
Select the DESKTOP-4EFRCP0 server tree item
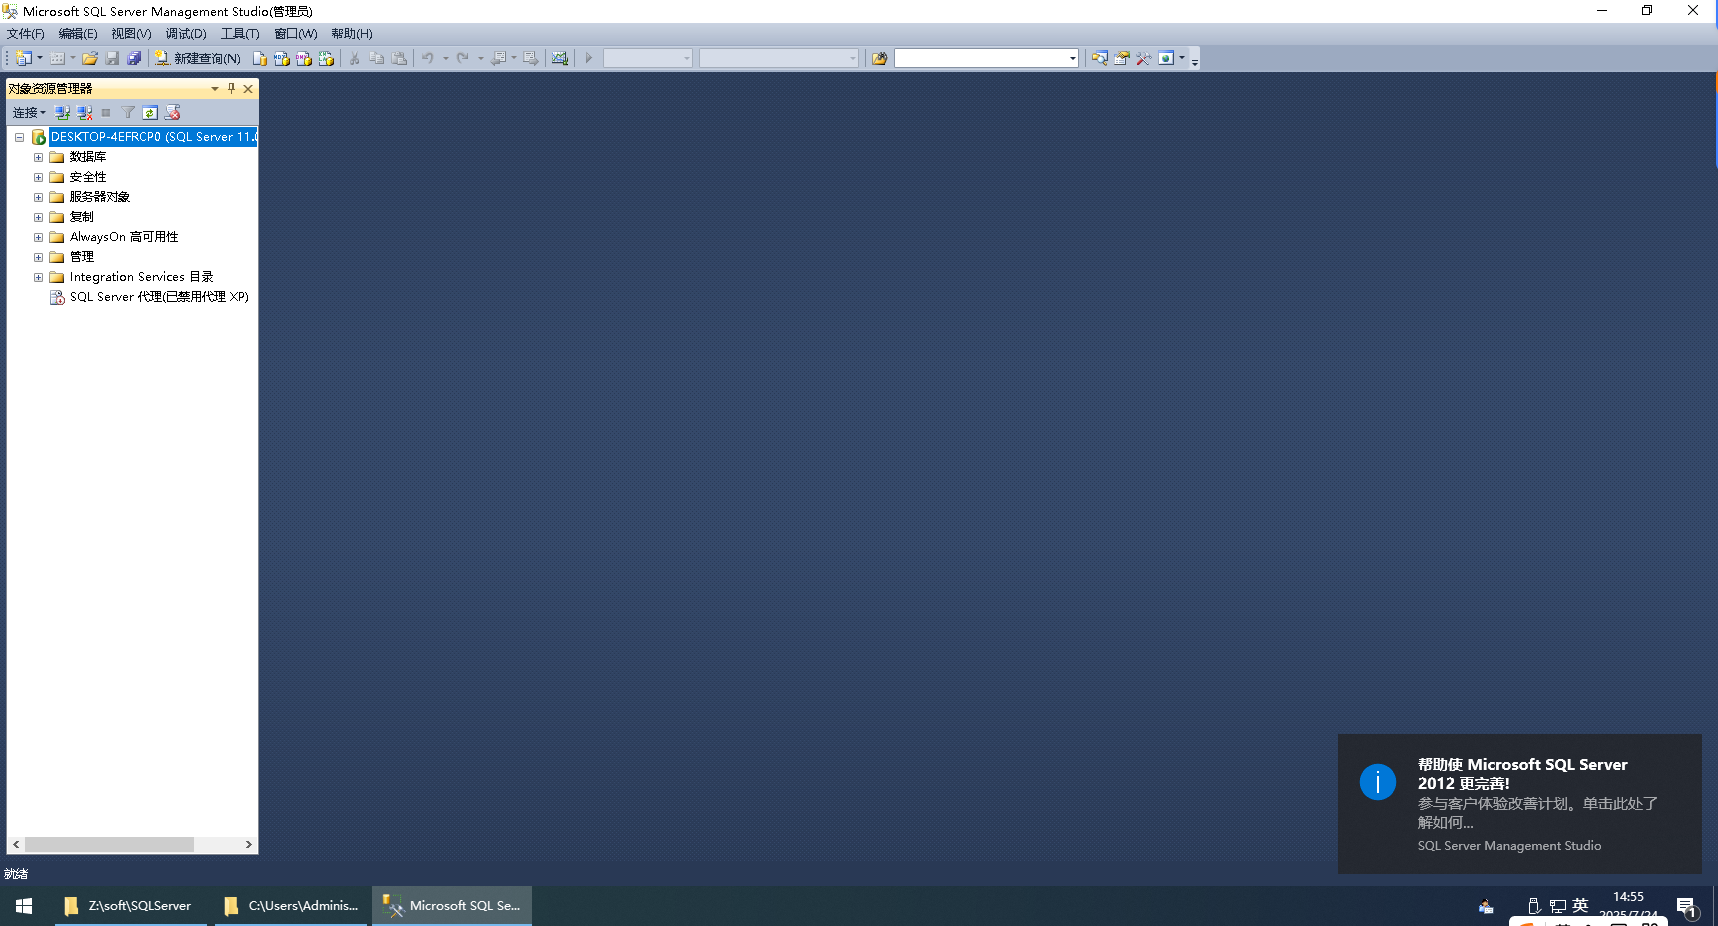[x=153, y=137]
